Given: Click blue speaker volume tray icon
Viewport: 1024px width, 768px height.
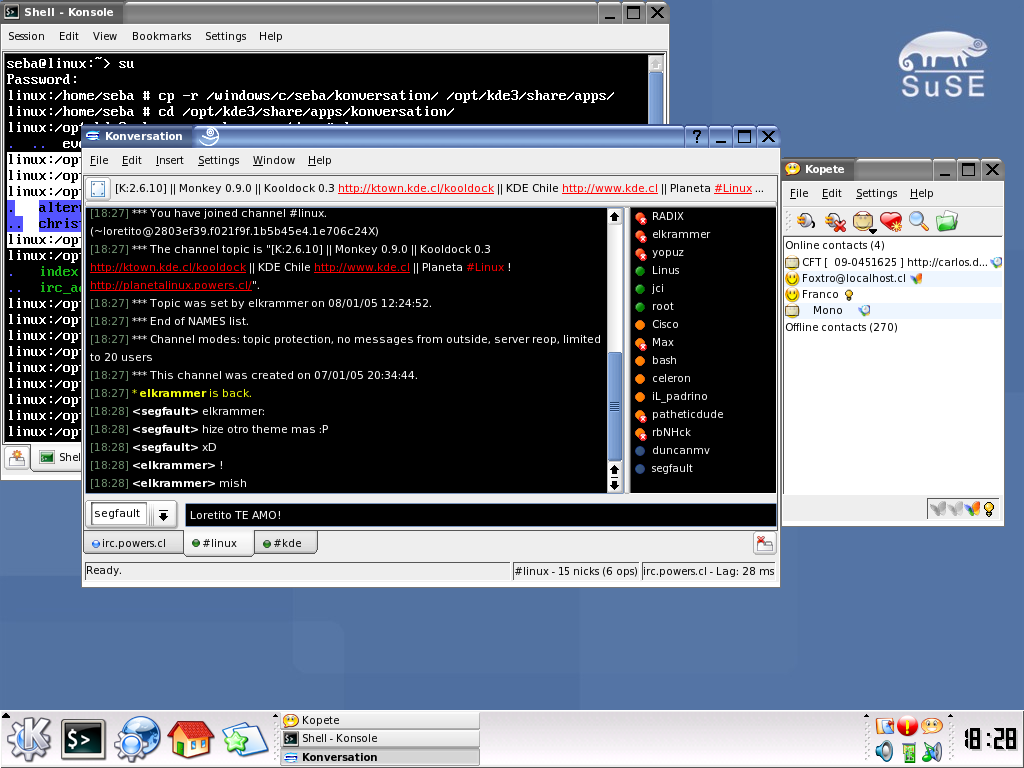Looking at the screenshot, I should click(884, 752).
